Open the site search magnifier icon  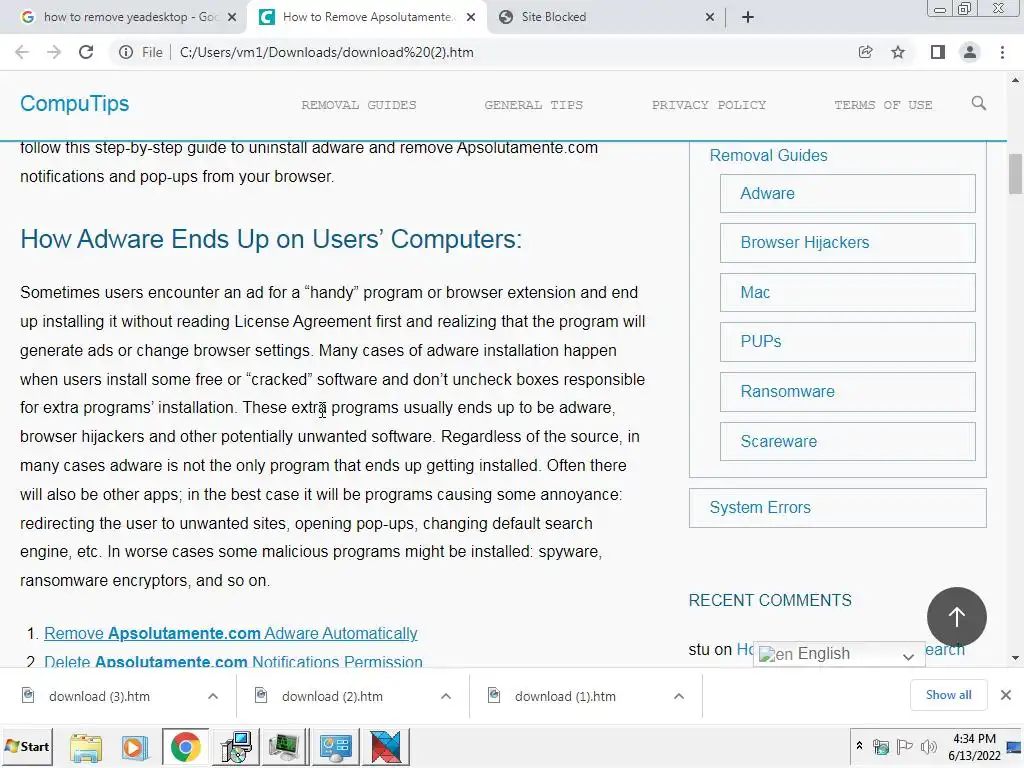pos(978,103)
